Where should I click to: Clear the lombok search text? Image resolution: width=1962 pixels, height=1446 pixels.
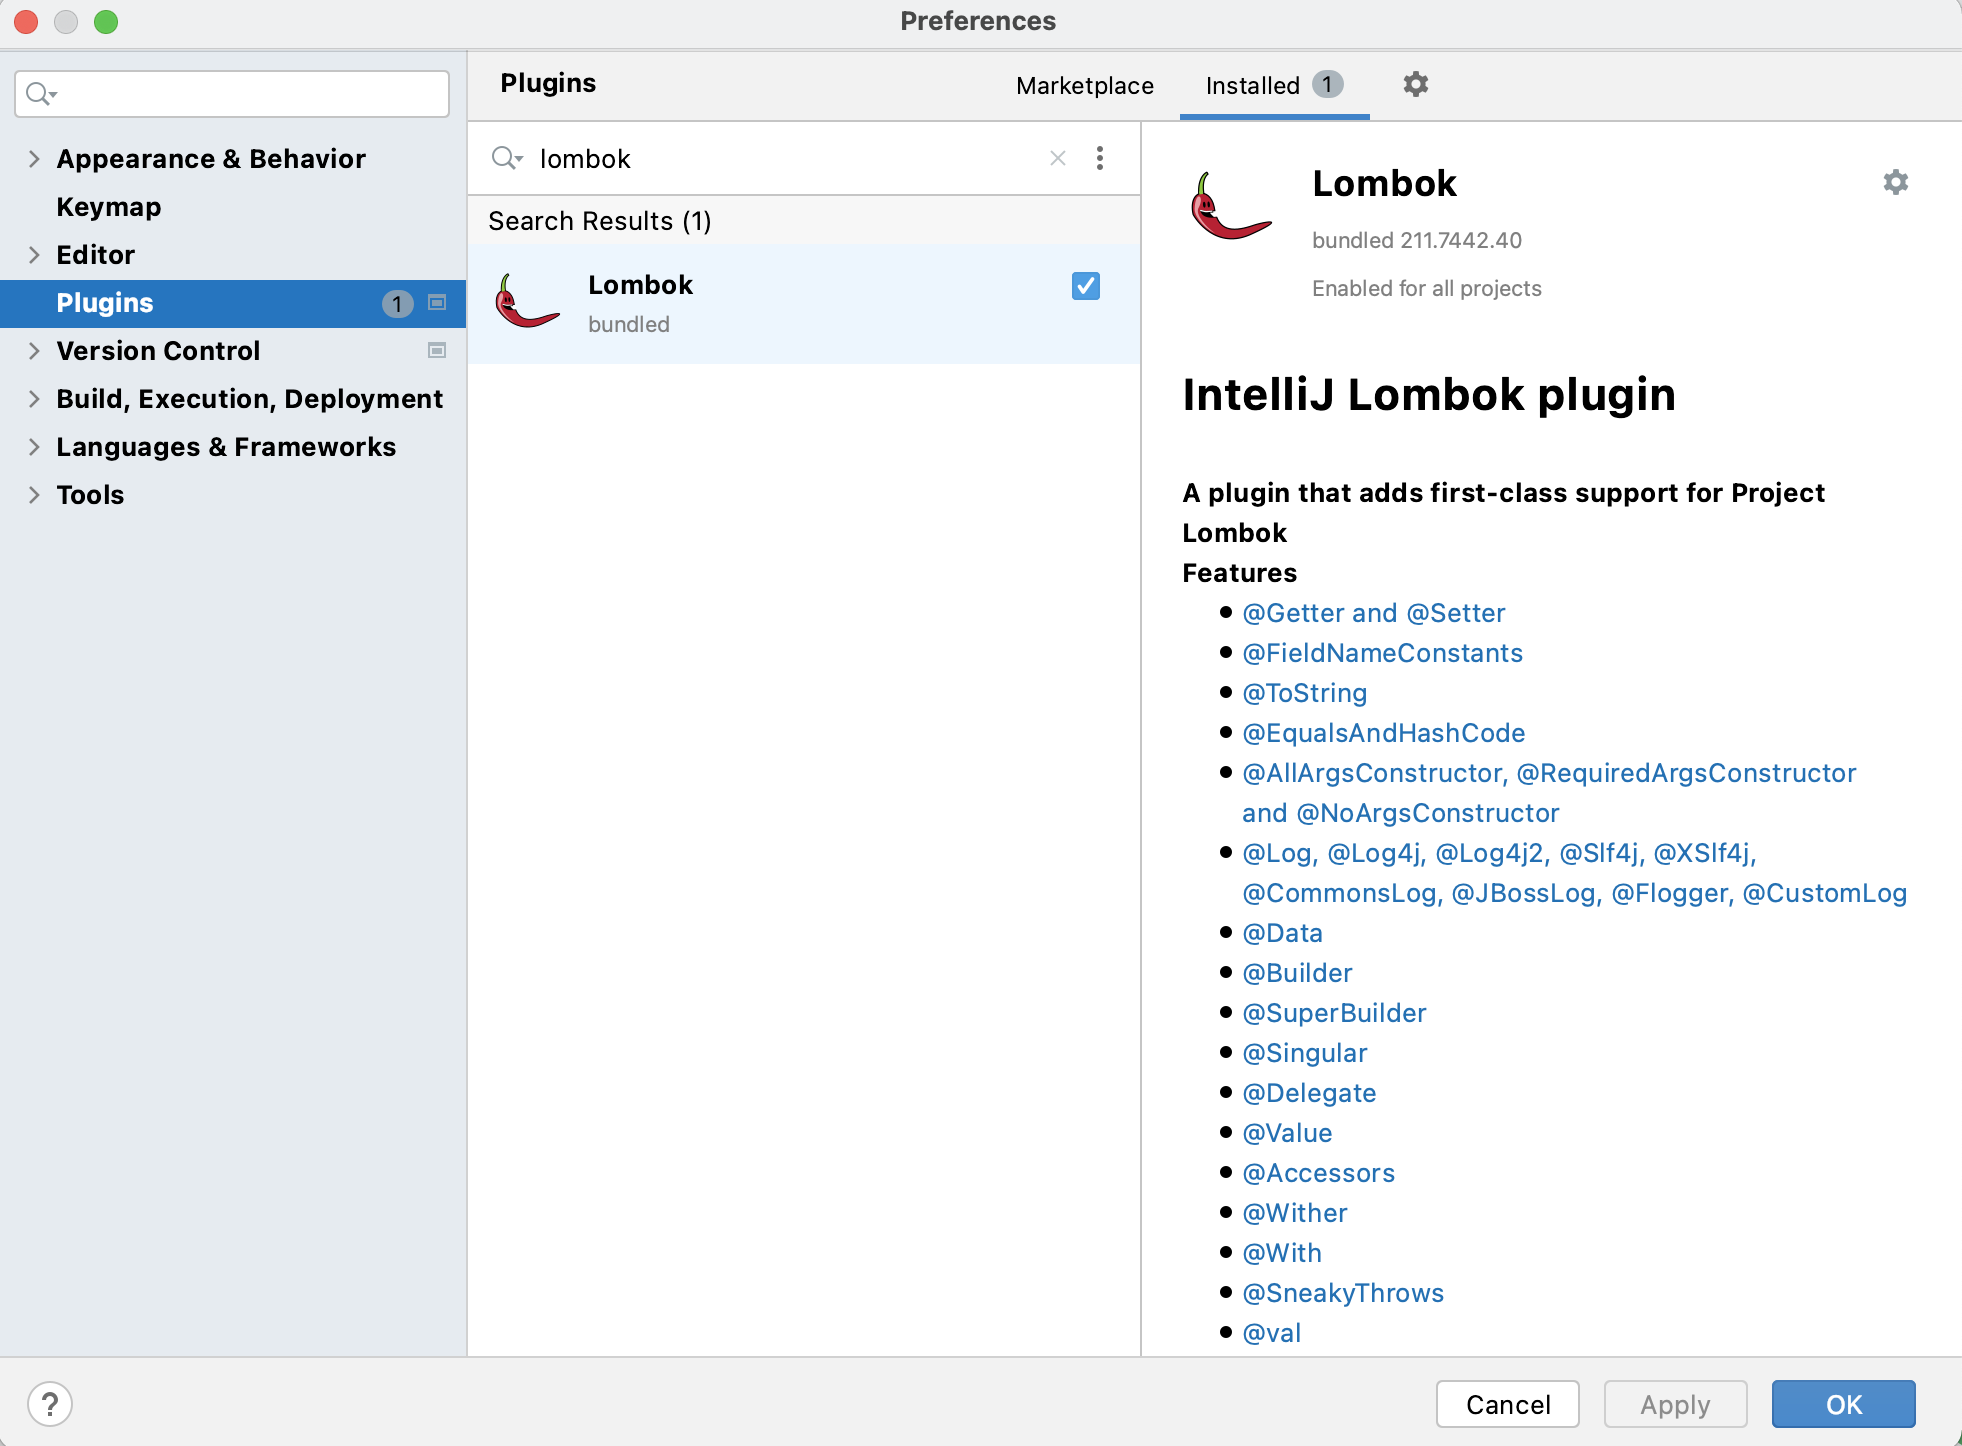click(x=1057, y=158)
